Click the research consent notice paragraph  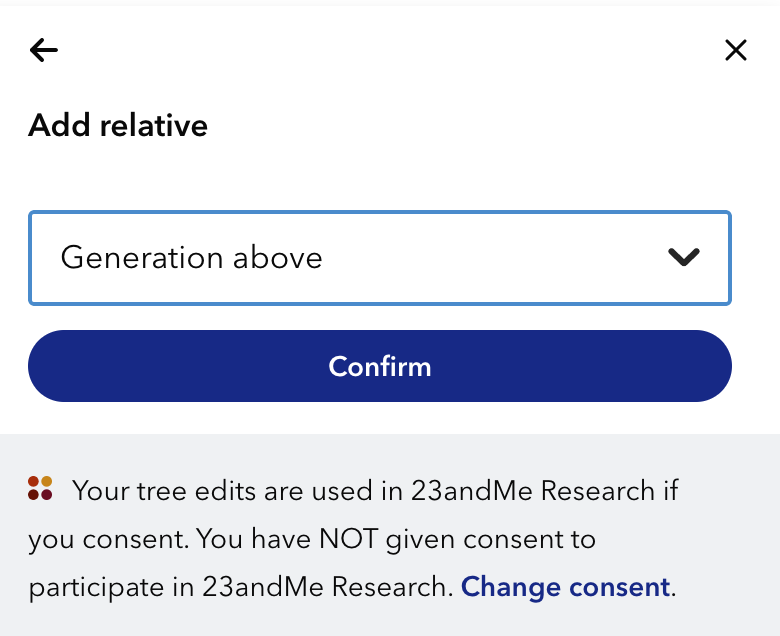[353, 539]
